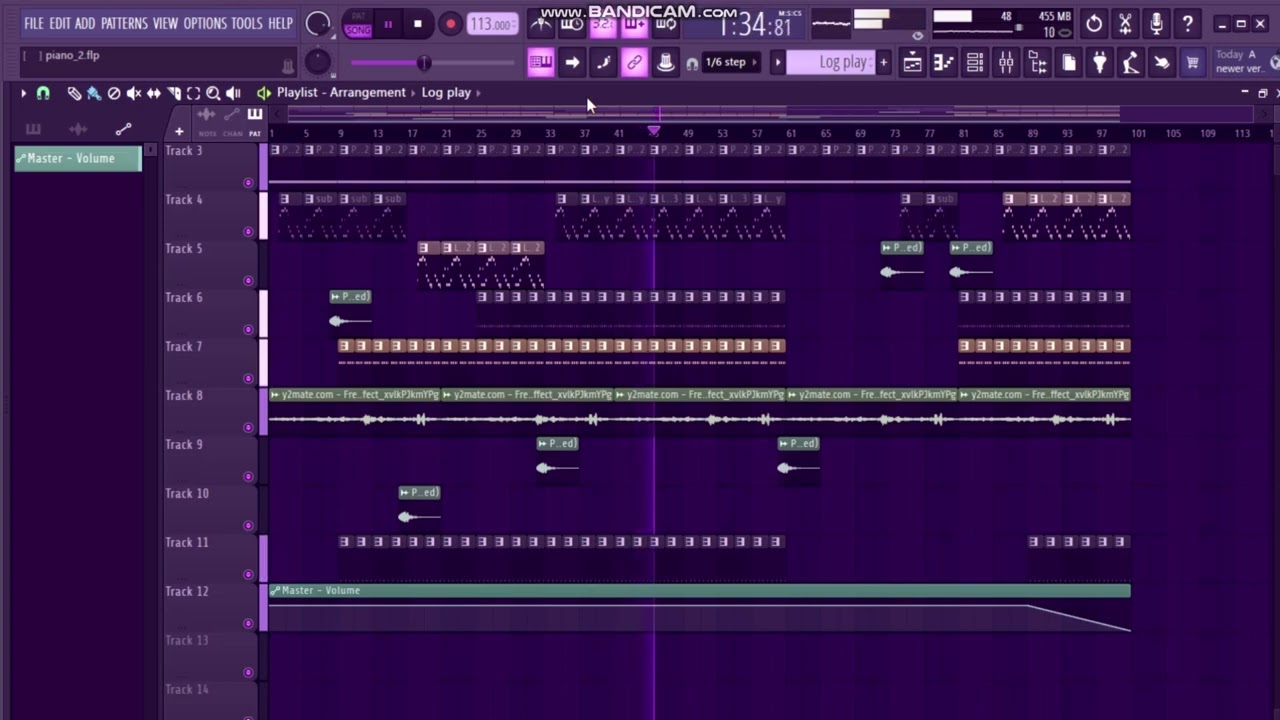Open the Browser panel
1280x720 pixels.
(x=1037, y=63)
